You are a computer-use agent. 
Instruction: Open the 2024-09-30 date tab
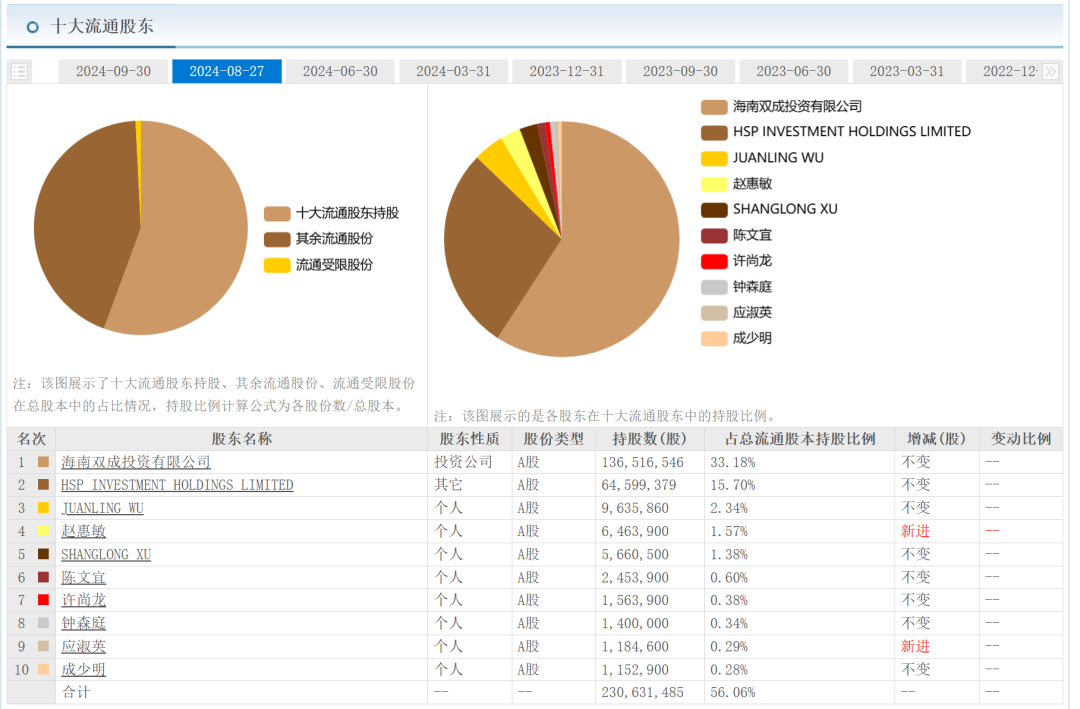pyautogui.click(x=113, y=71)
